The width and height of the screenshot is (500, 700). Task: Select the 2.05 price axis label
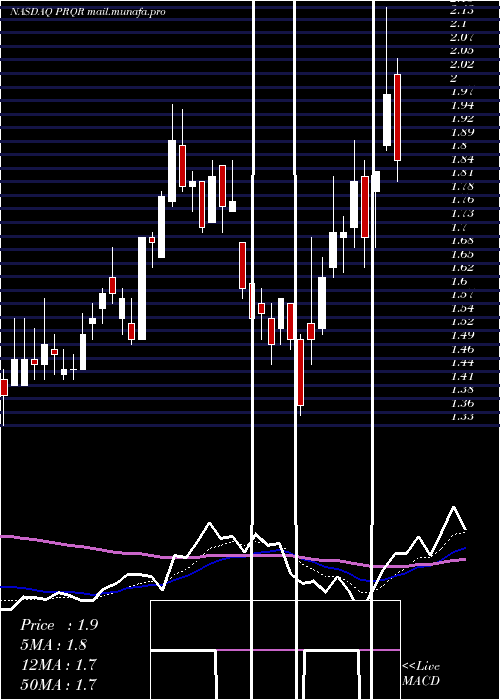[x=462, y=50]
